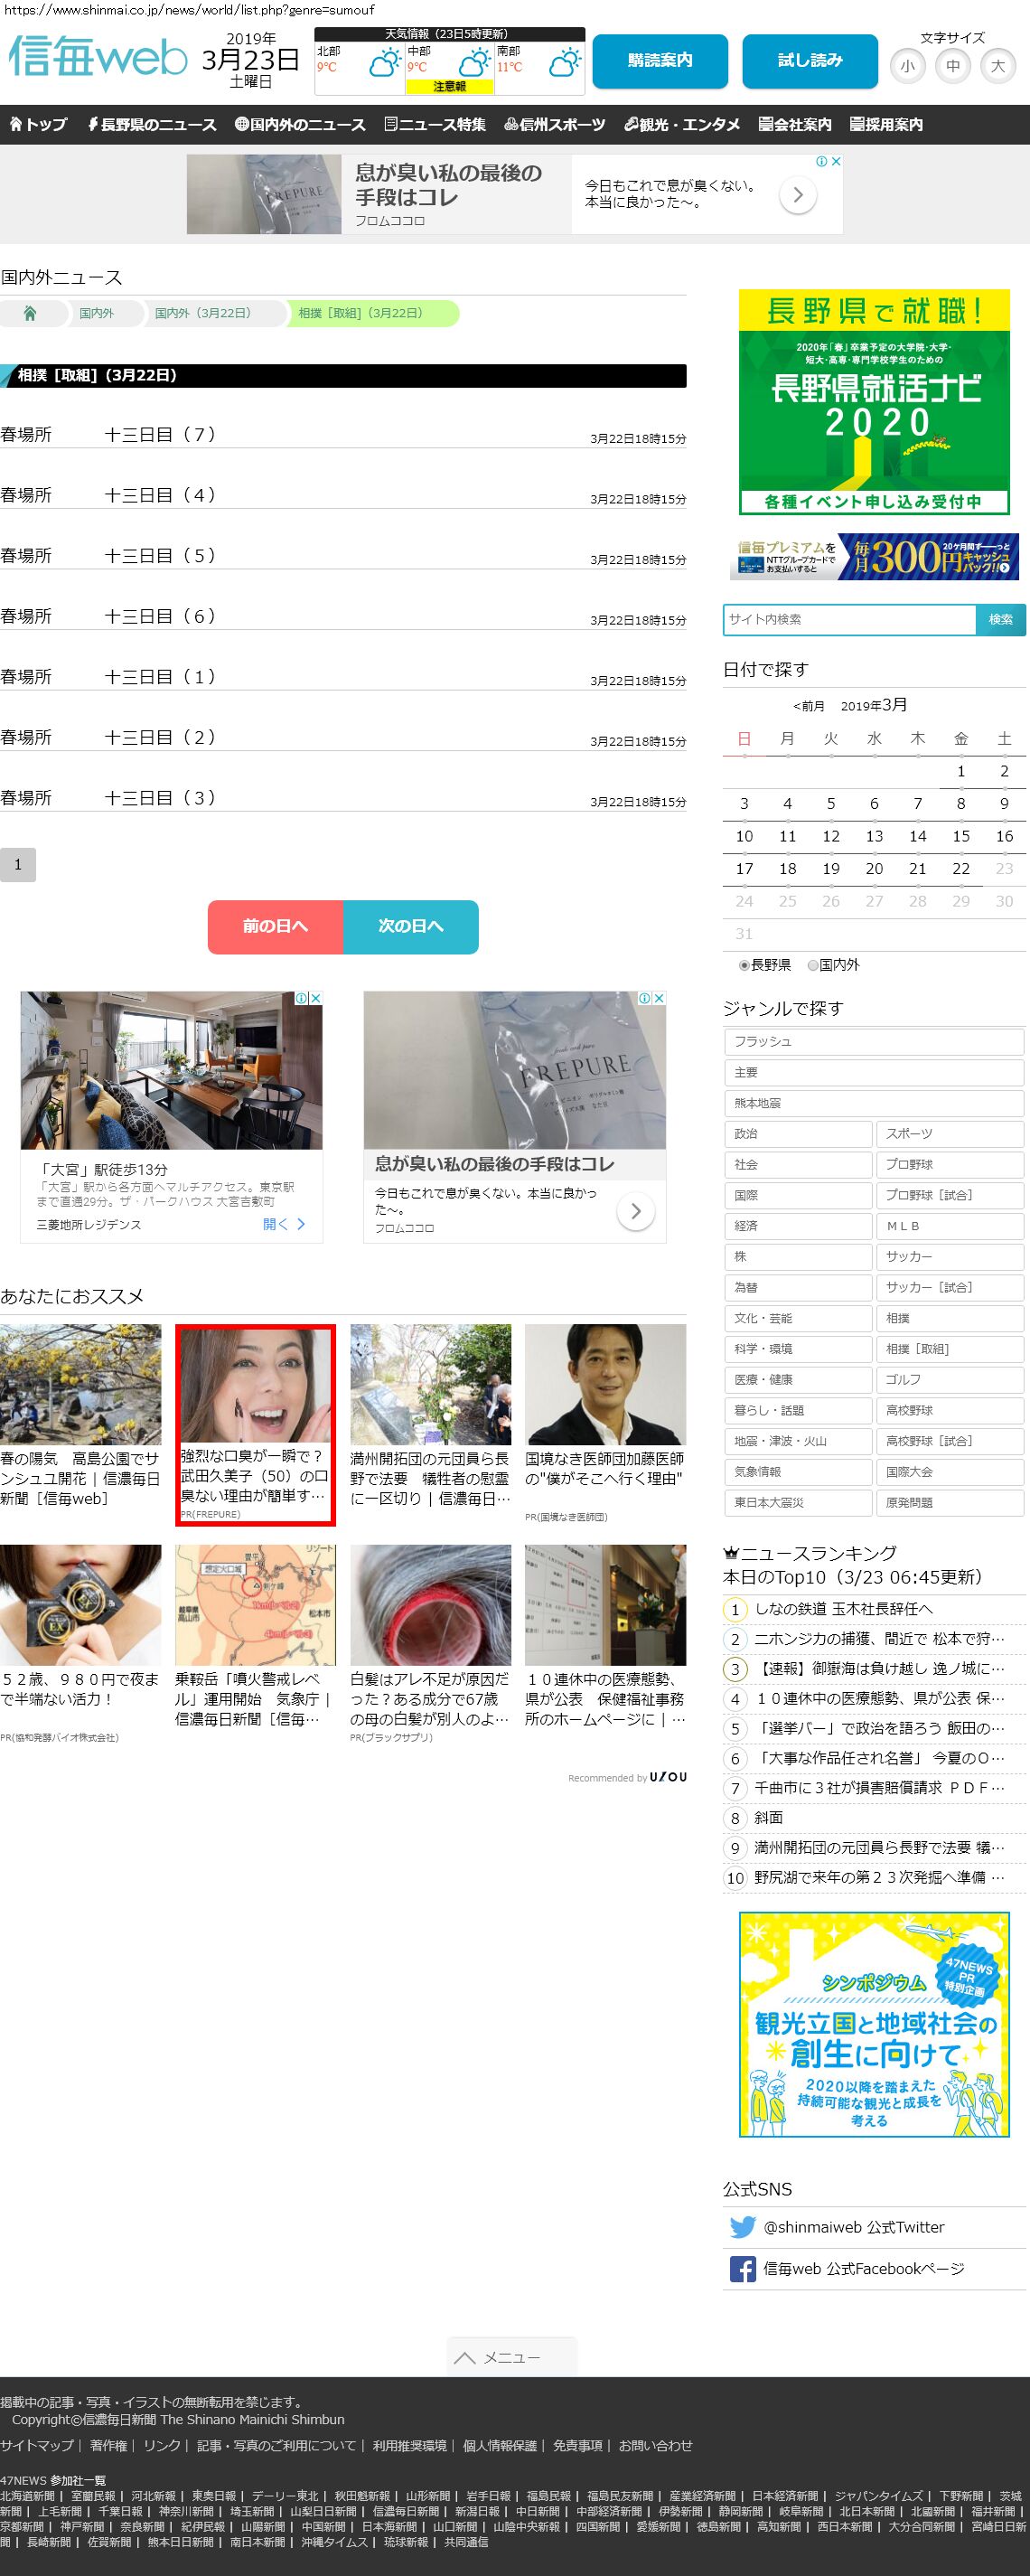
Task: Open the 信州スポーツ nav item
Action: pyautogui.click(x=555, y=124)
